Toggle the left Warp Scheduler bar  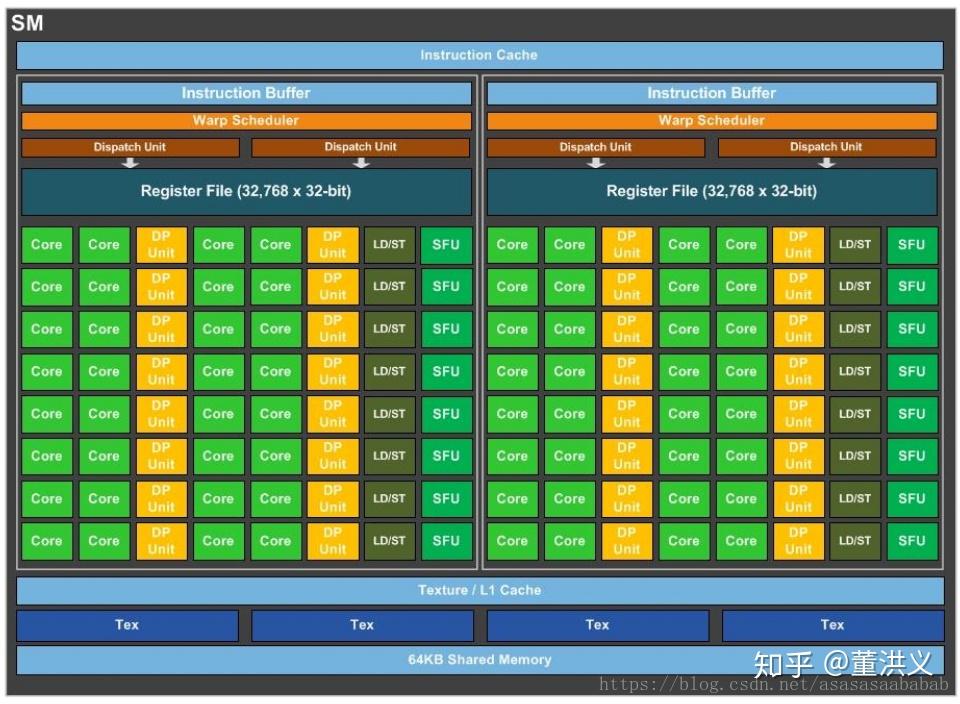coord(246,120)
